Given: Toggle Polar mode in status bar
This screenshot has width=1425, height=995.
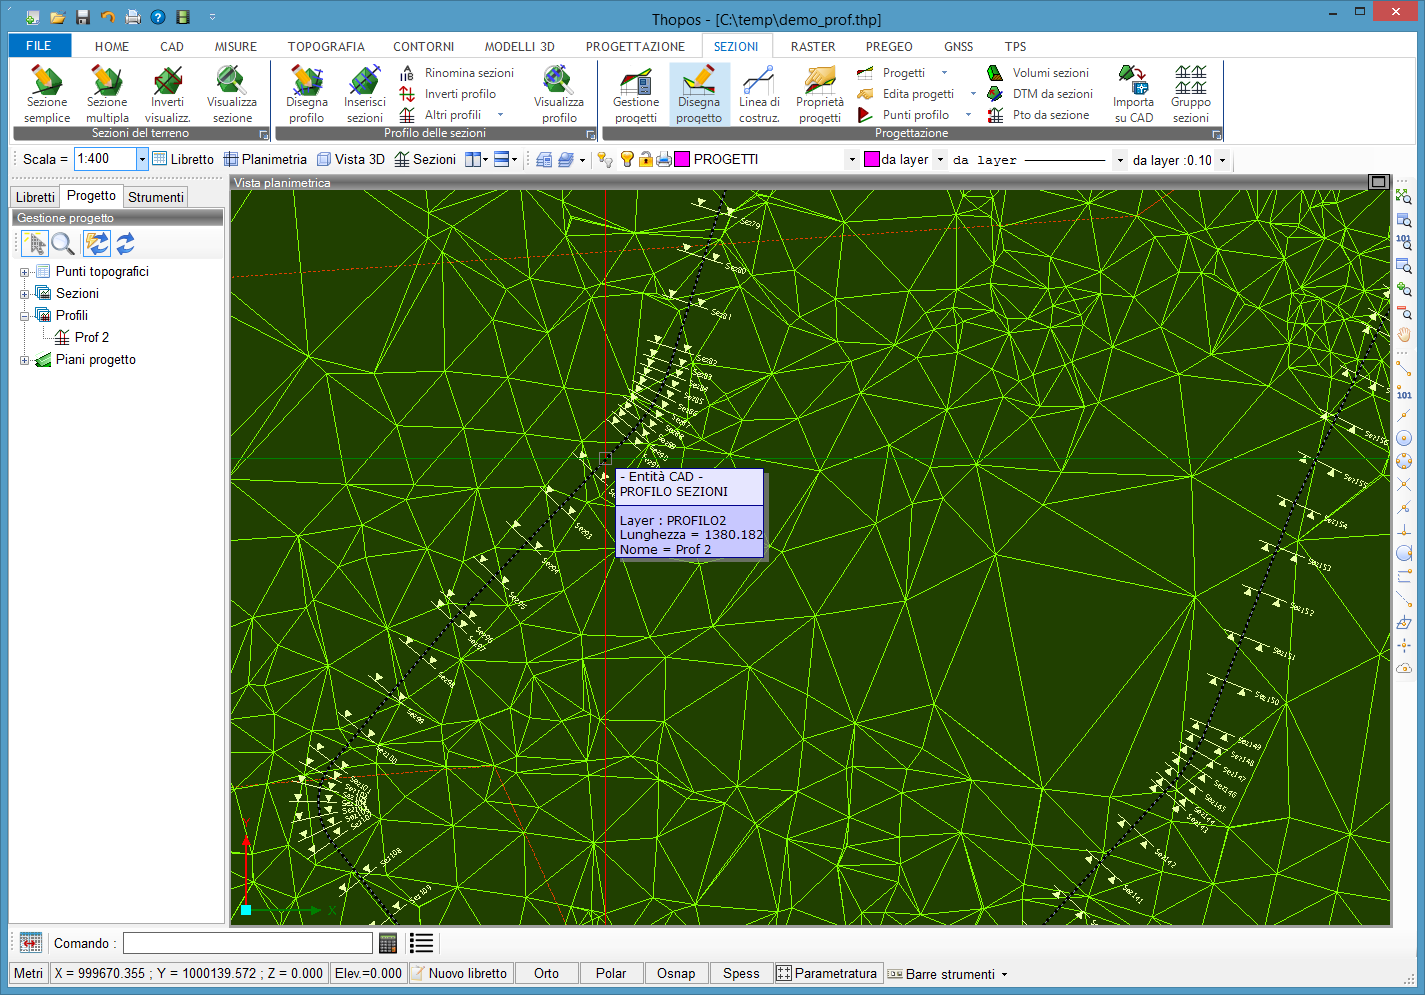Looking at the screenshot, I should (611, 973).
